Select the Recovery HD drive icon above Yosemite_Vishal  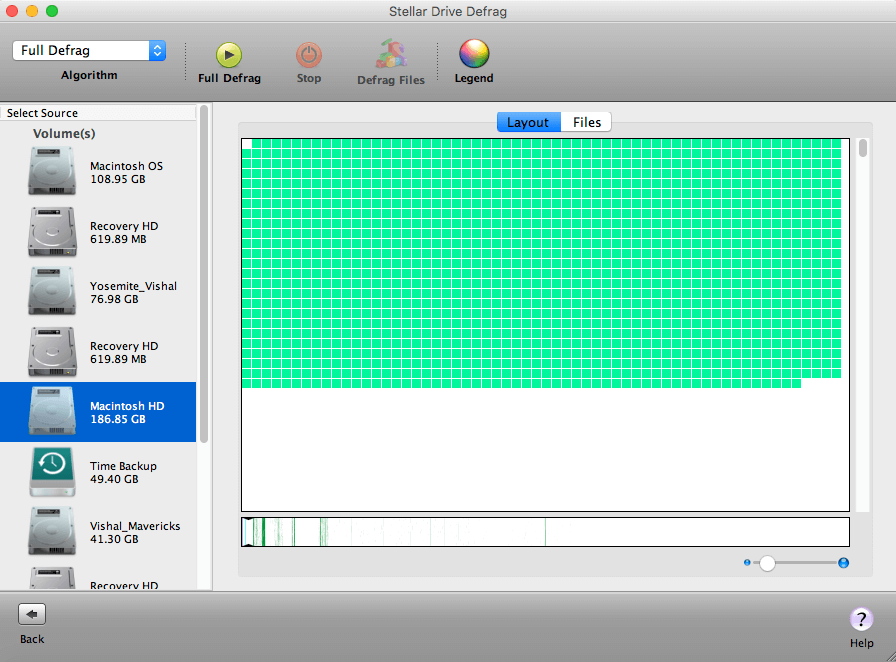[52, 231]
